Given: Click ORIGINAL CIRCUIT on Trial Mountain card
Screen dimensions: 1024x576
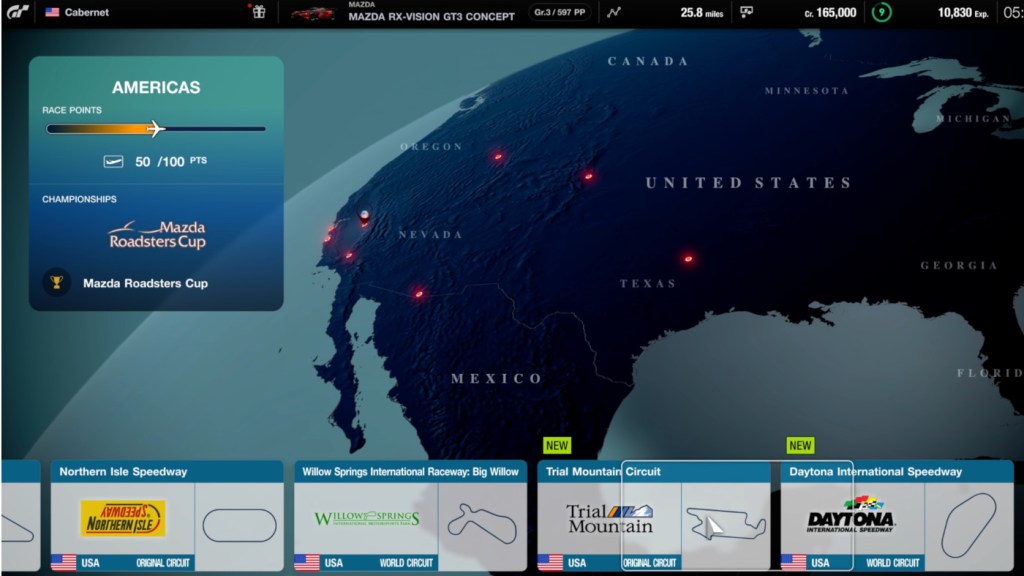Looking at the screenshot, I should click(649, 563).
